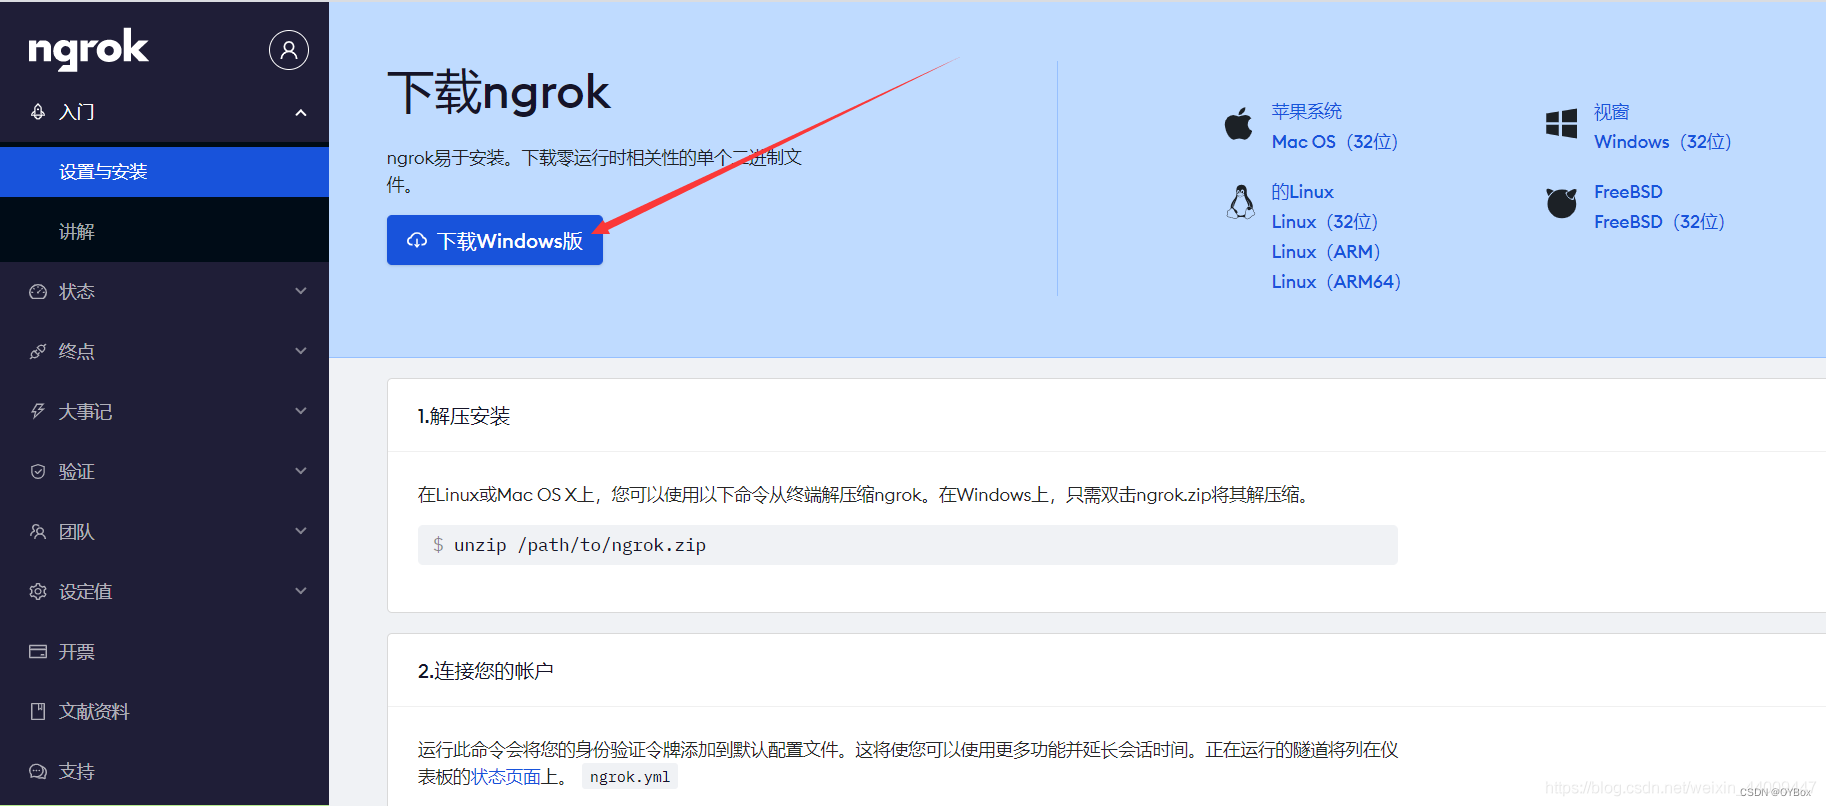
Task: Open the Mac OS (32位) link
Action: pyautogui.click(x=1334, y=142)
